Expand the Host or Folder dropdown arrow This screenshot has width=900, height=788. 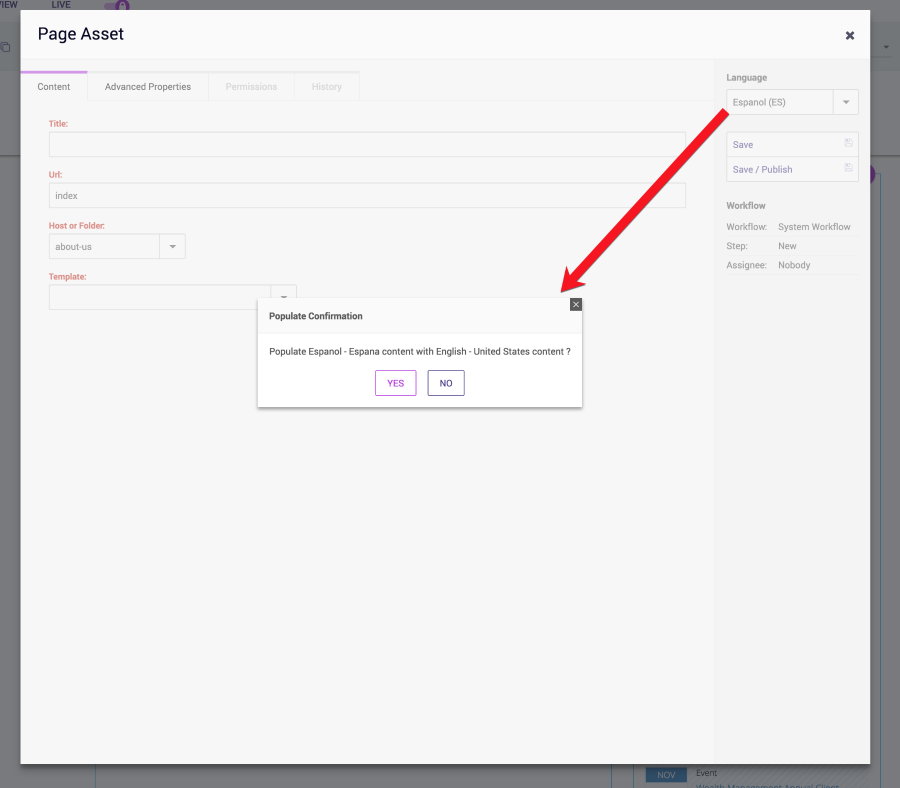(x=172, y=246)
